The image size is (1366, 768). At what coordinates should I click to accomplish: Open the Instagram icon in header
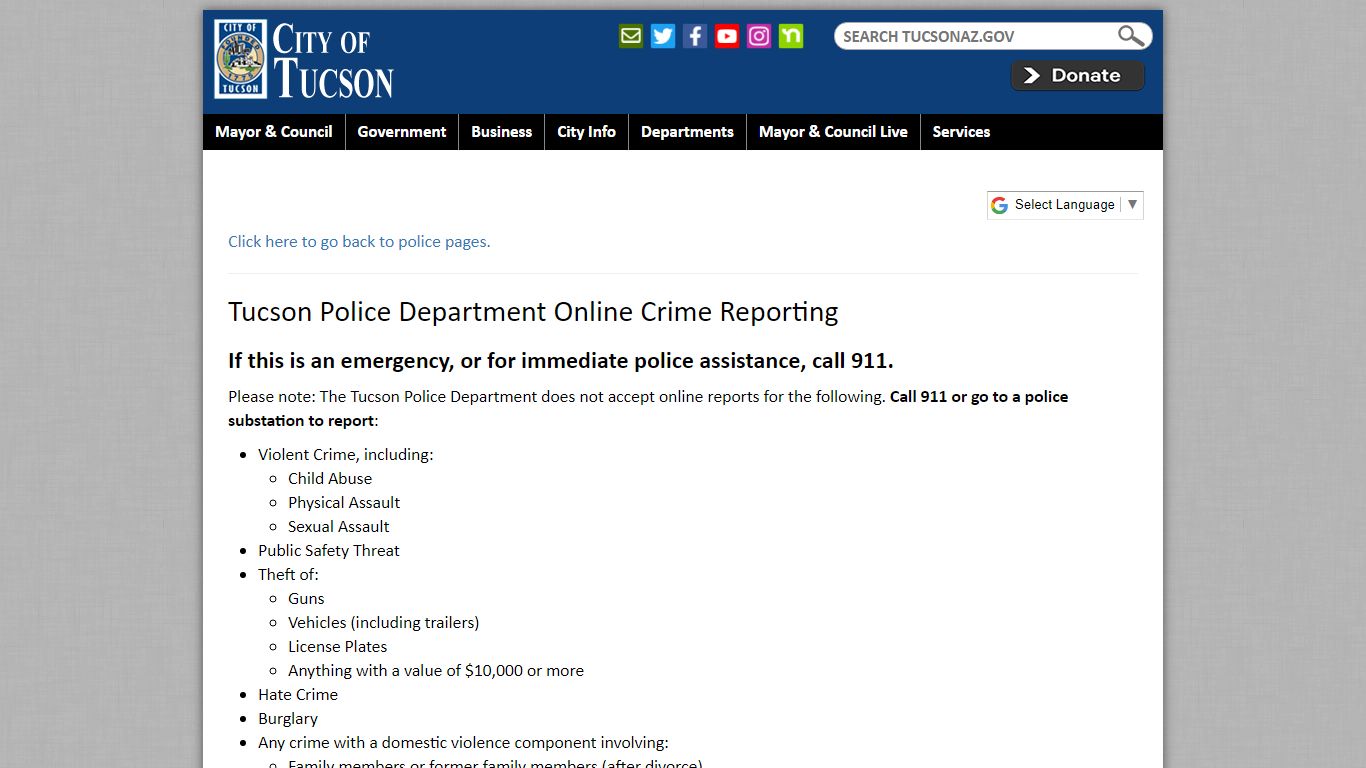[759, 36]
